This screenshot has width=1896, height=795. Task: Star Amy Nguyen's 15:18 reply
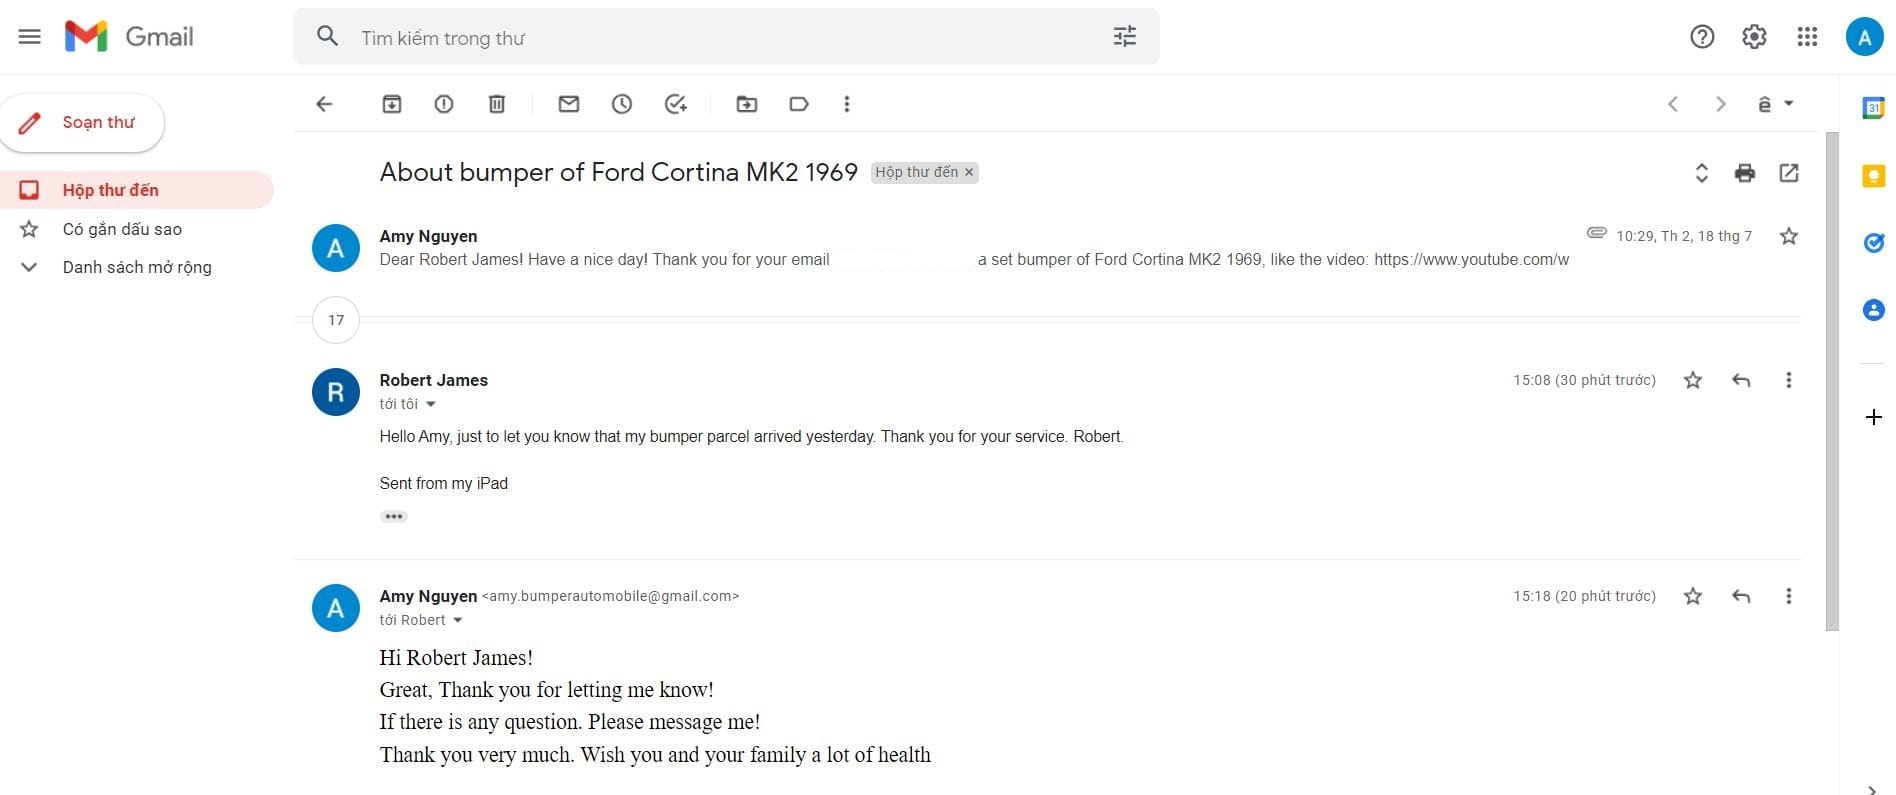click(1692, 596)
